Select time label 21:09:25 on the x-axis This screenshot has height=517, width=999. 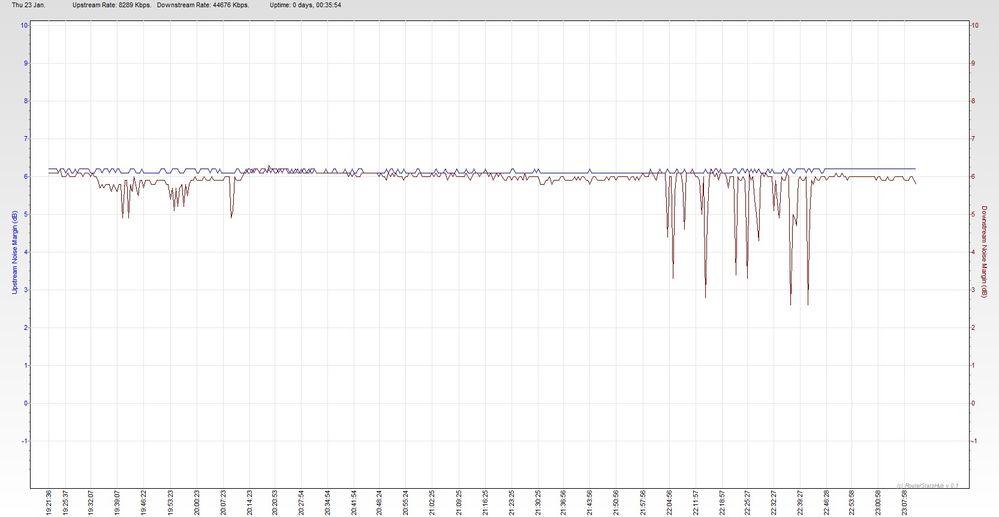coord(458,502)
